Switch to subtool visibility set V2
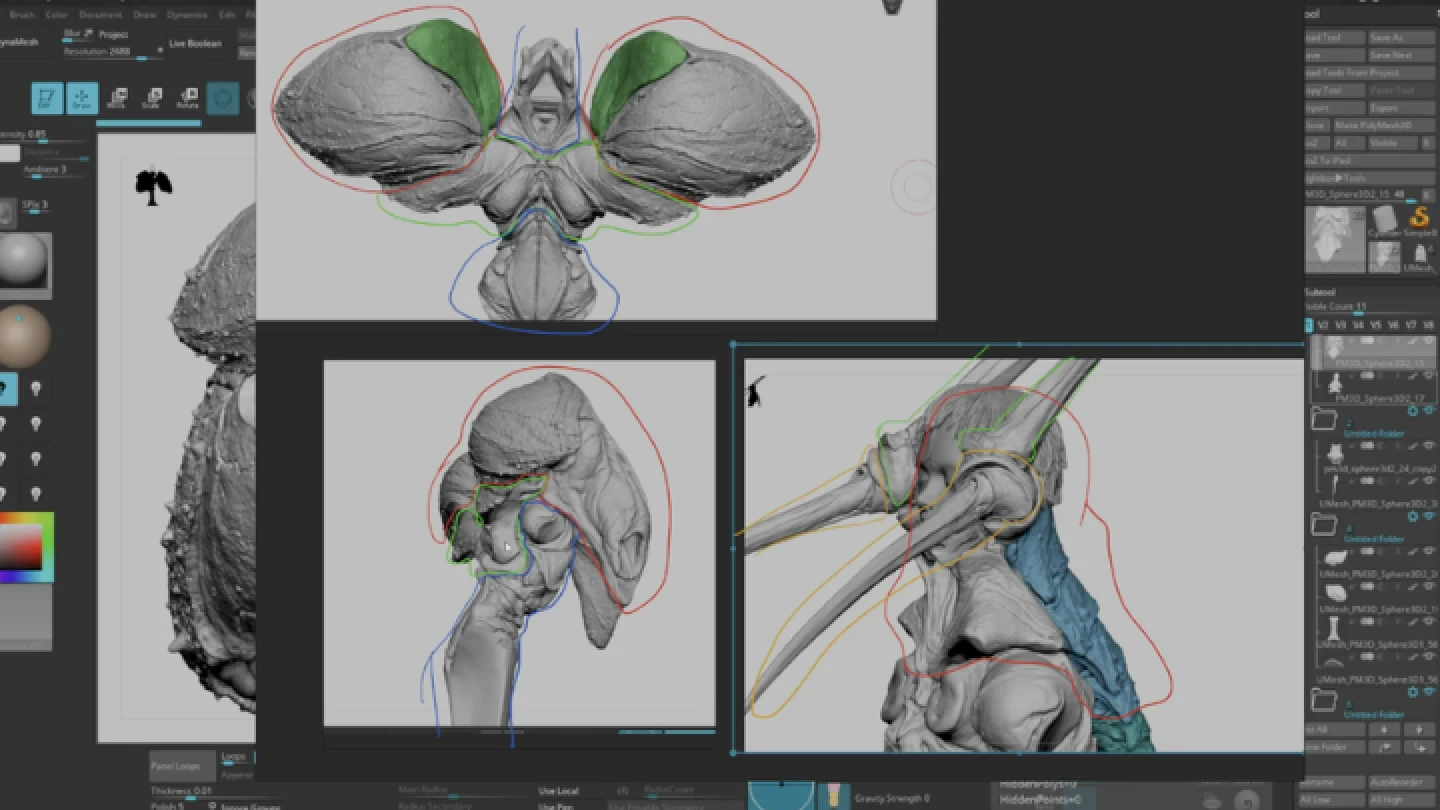This screenshot has height=810, width=1440. [1323, 325]
